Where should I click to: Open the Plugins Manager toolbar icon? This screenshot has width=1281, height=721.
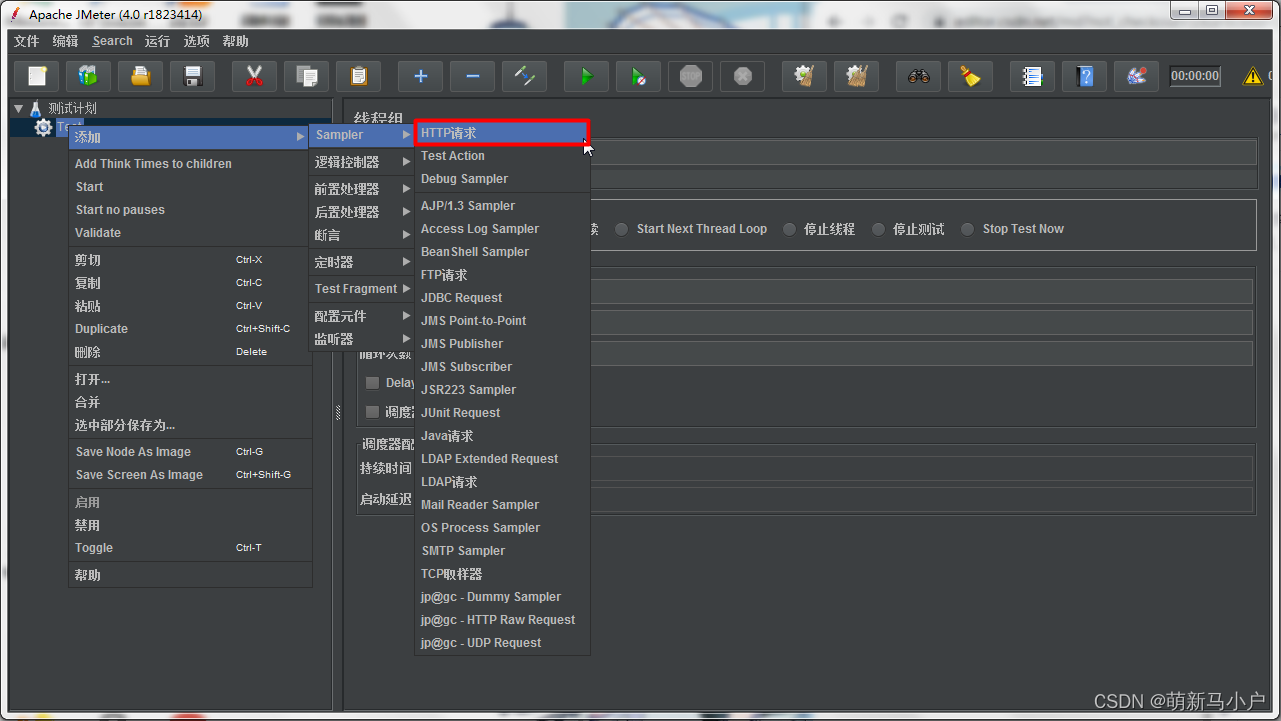coord(1136,76)
